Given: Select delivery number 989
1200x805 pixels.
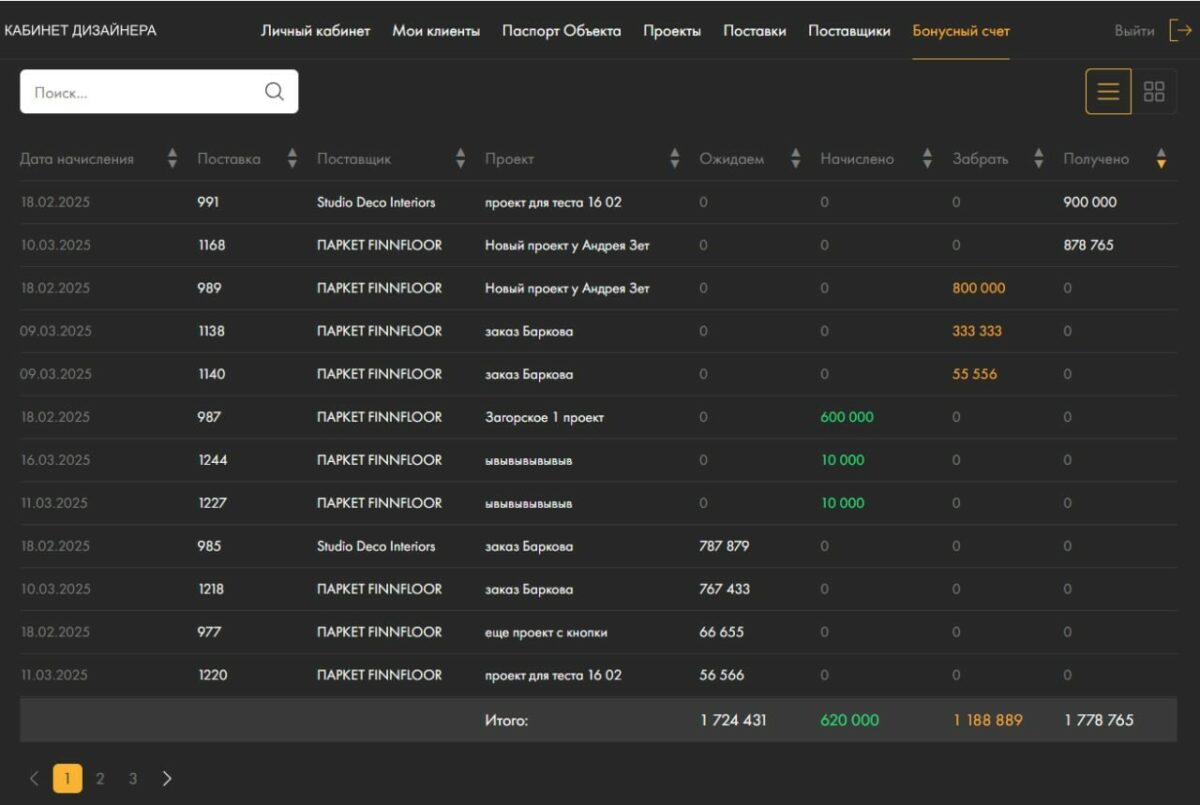Looking at the screenshot, I should click(209, 288).
